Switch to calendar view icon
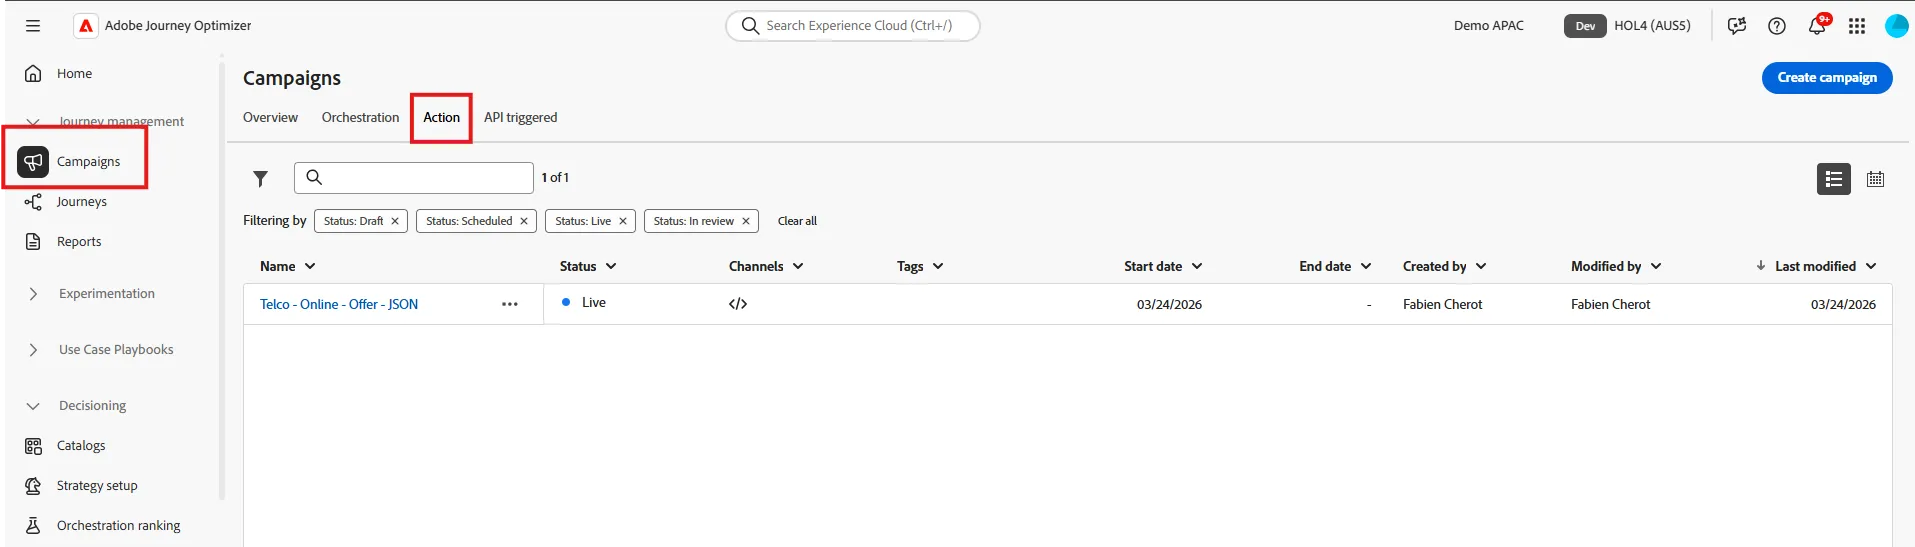The height and width of the screenshot is (547, 1915). [1875, 179]
